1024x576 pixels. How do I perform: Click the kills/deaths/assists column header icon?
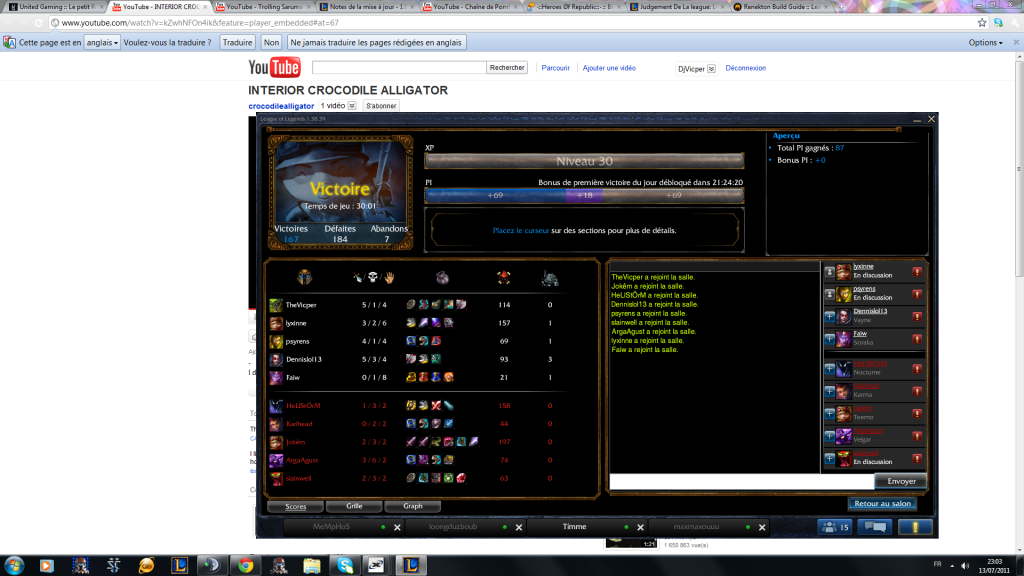click(x=373, y=278)
